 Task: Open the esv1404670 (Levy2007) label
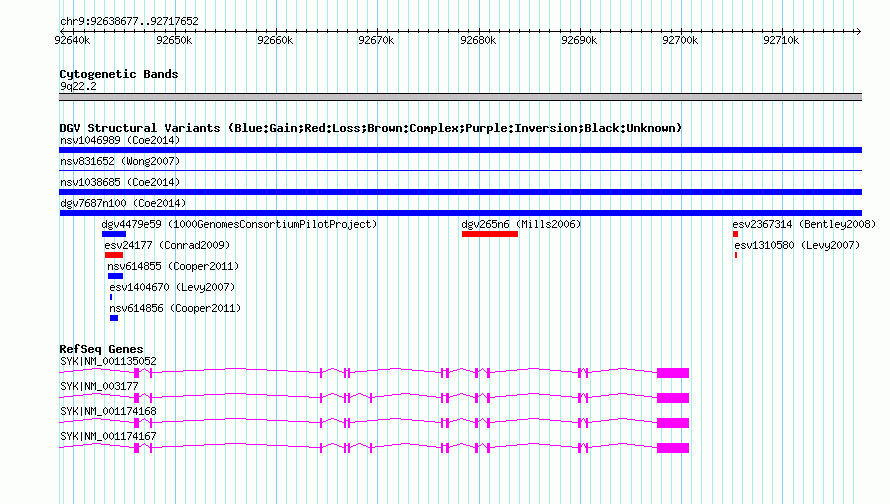pyautogui.click(x=172, y=287)
